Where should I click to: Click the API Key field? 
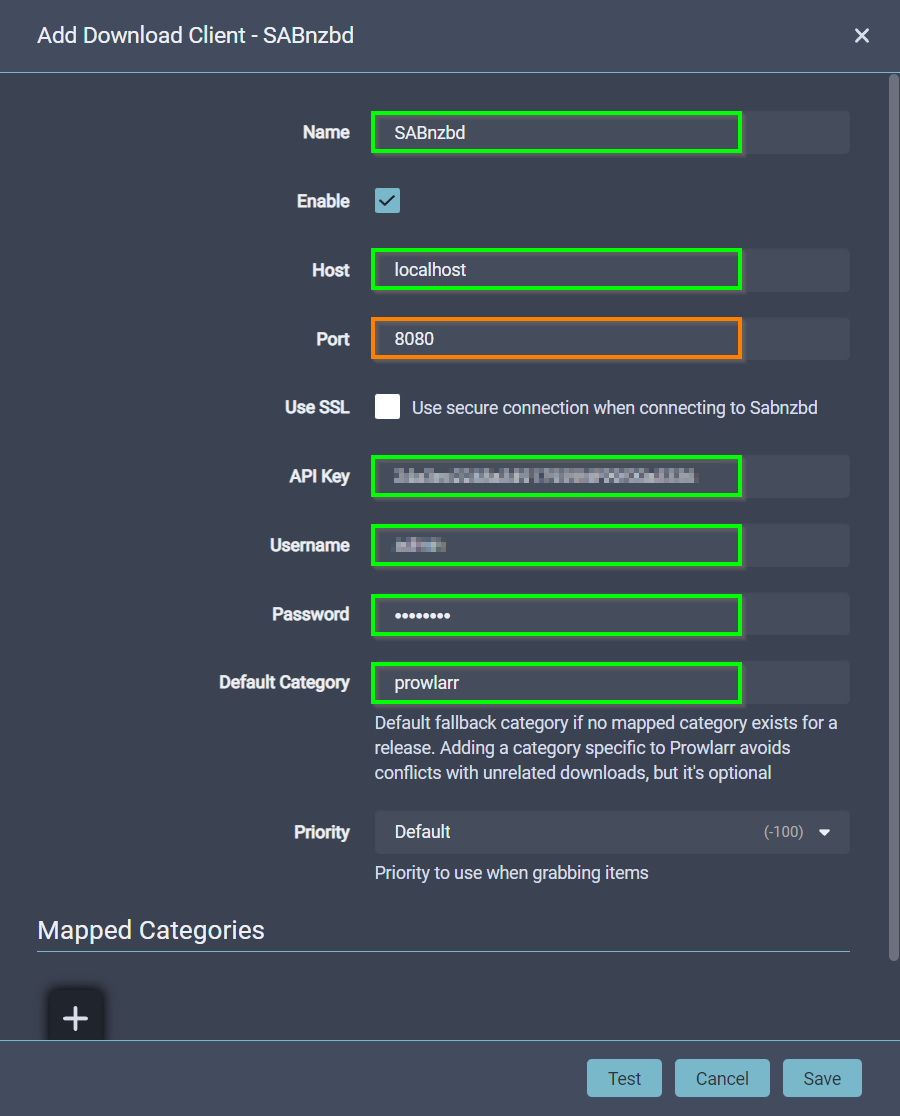point(556,476)
